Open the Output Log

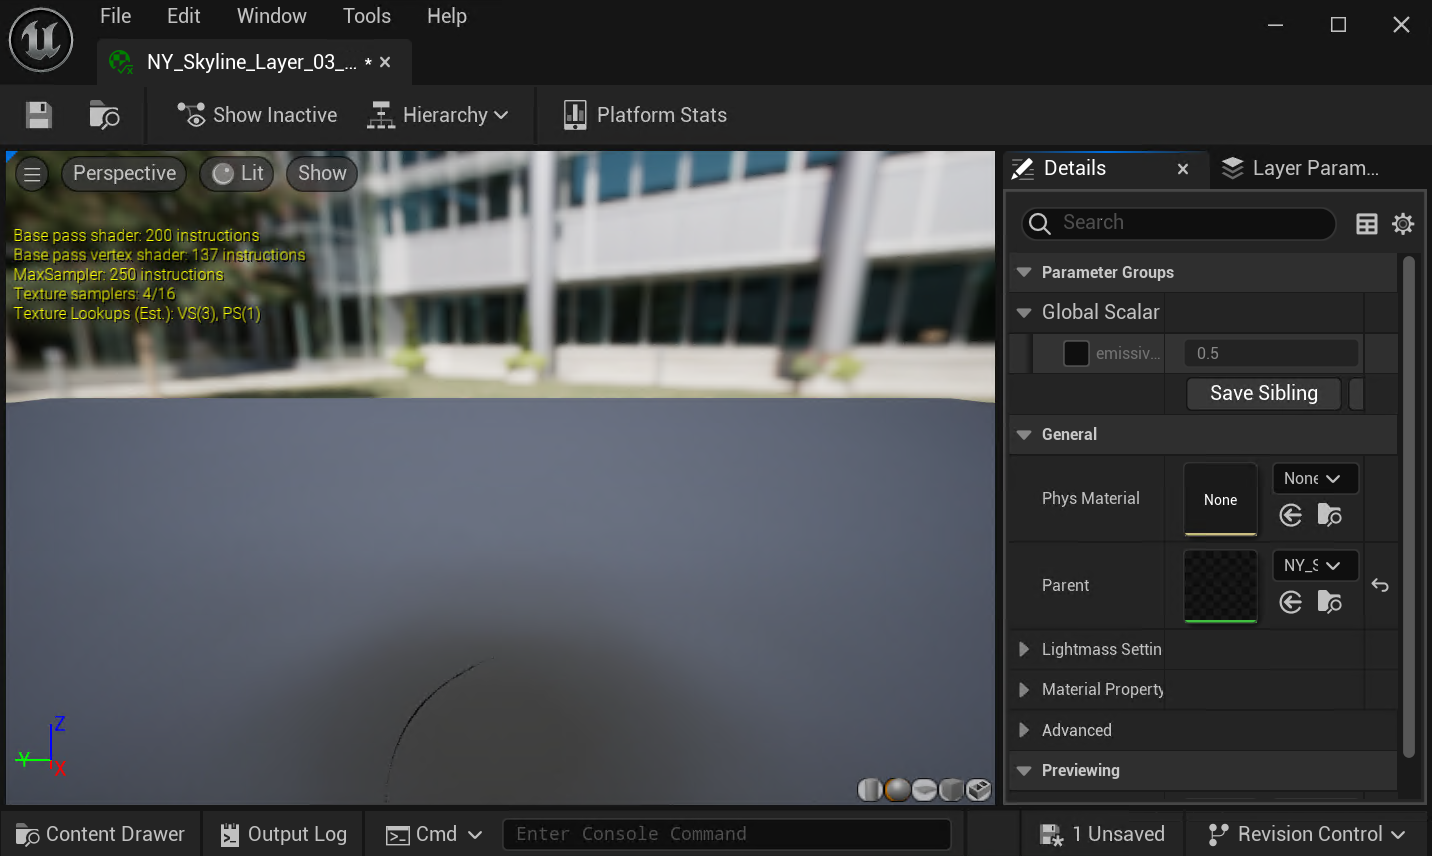[284, 834]
